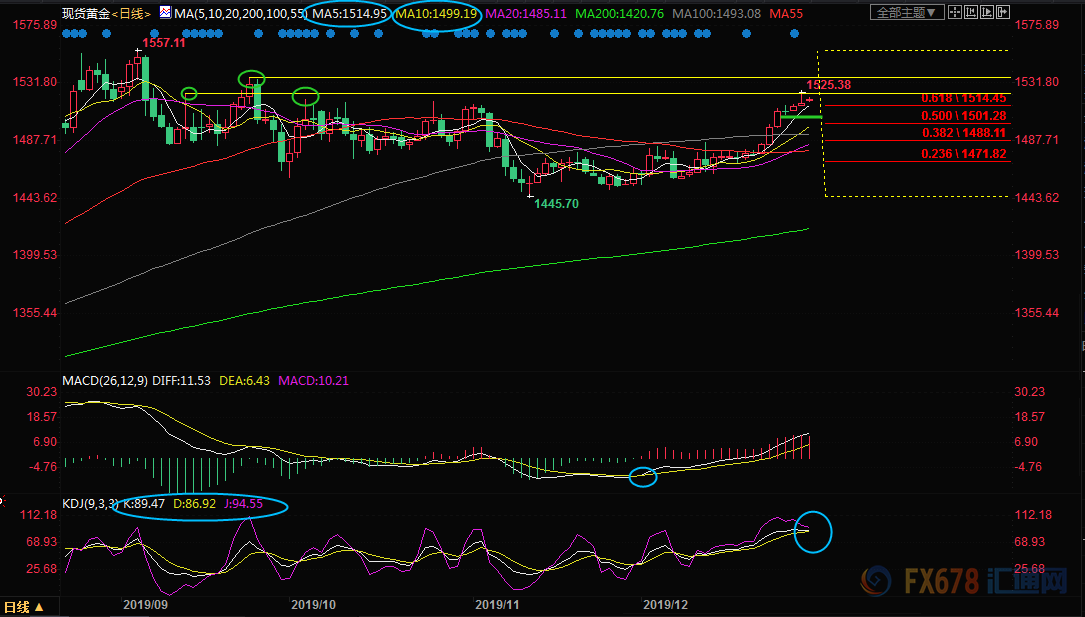Click the MA5:1514.95 indicator label
Screen dimensions: 1085x617
(x=349, y=13)
